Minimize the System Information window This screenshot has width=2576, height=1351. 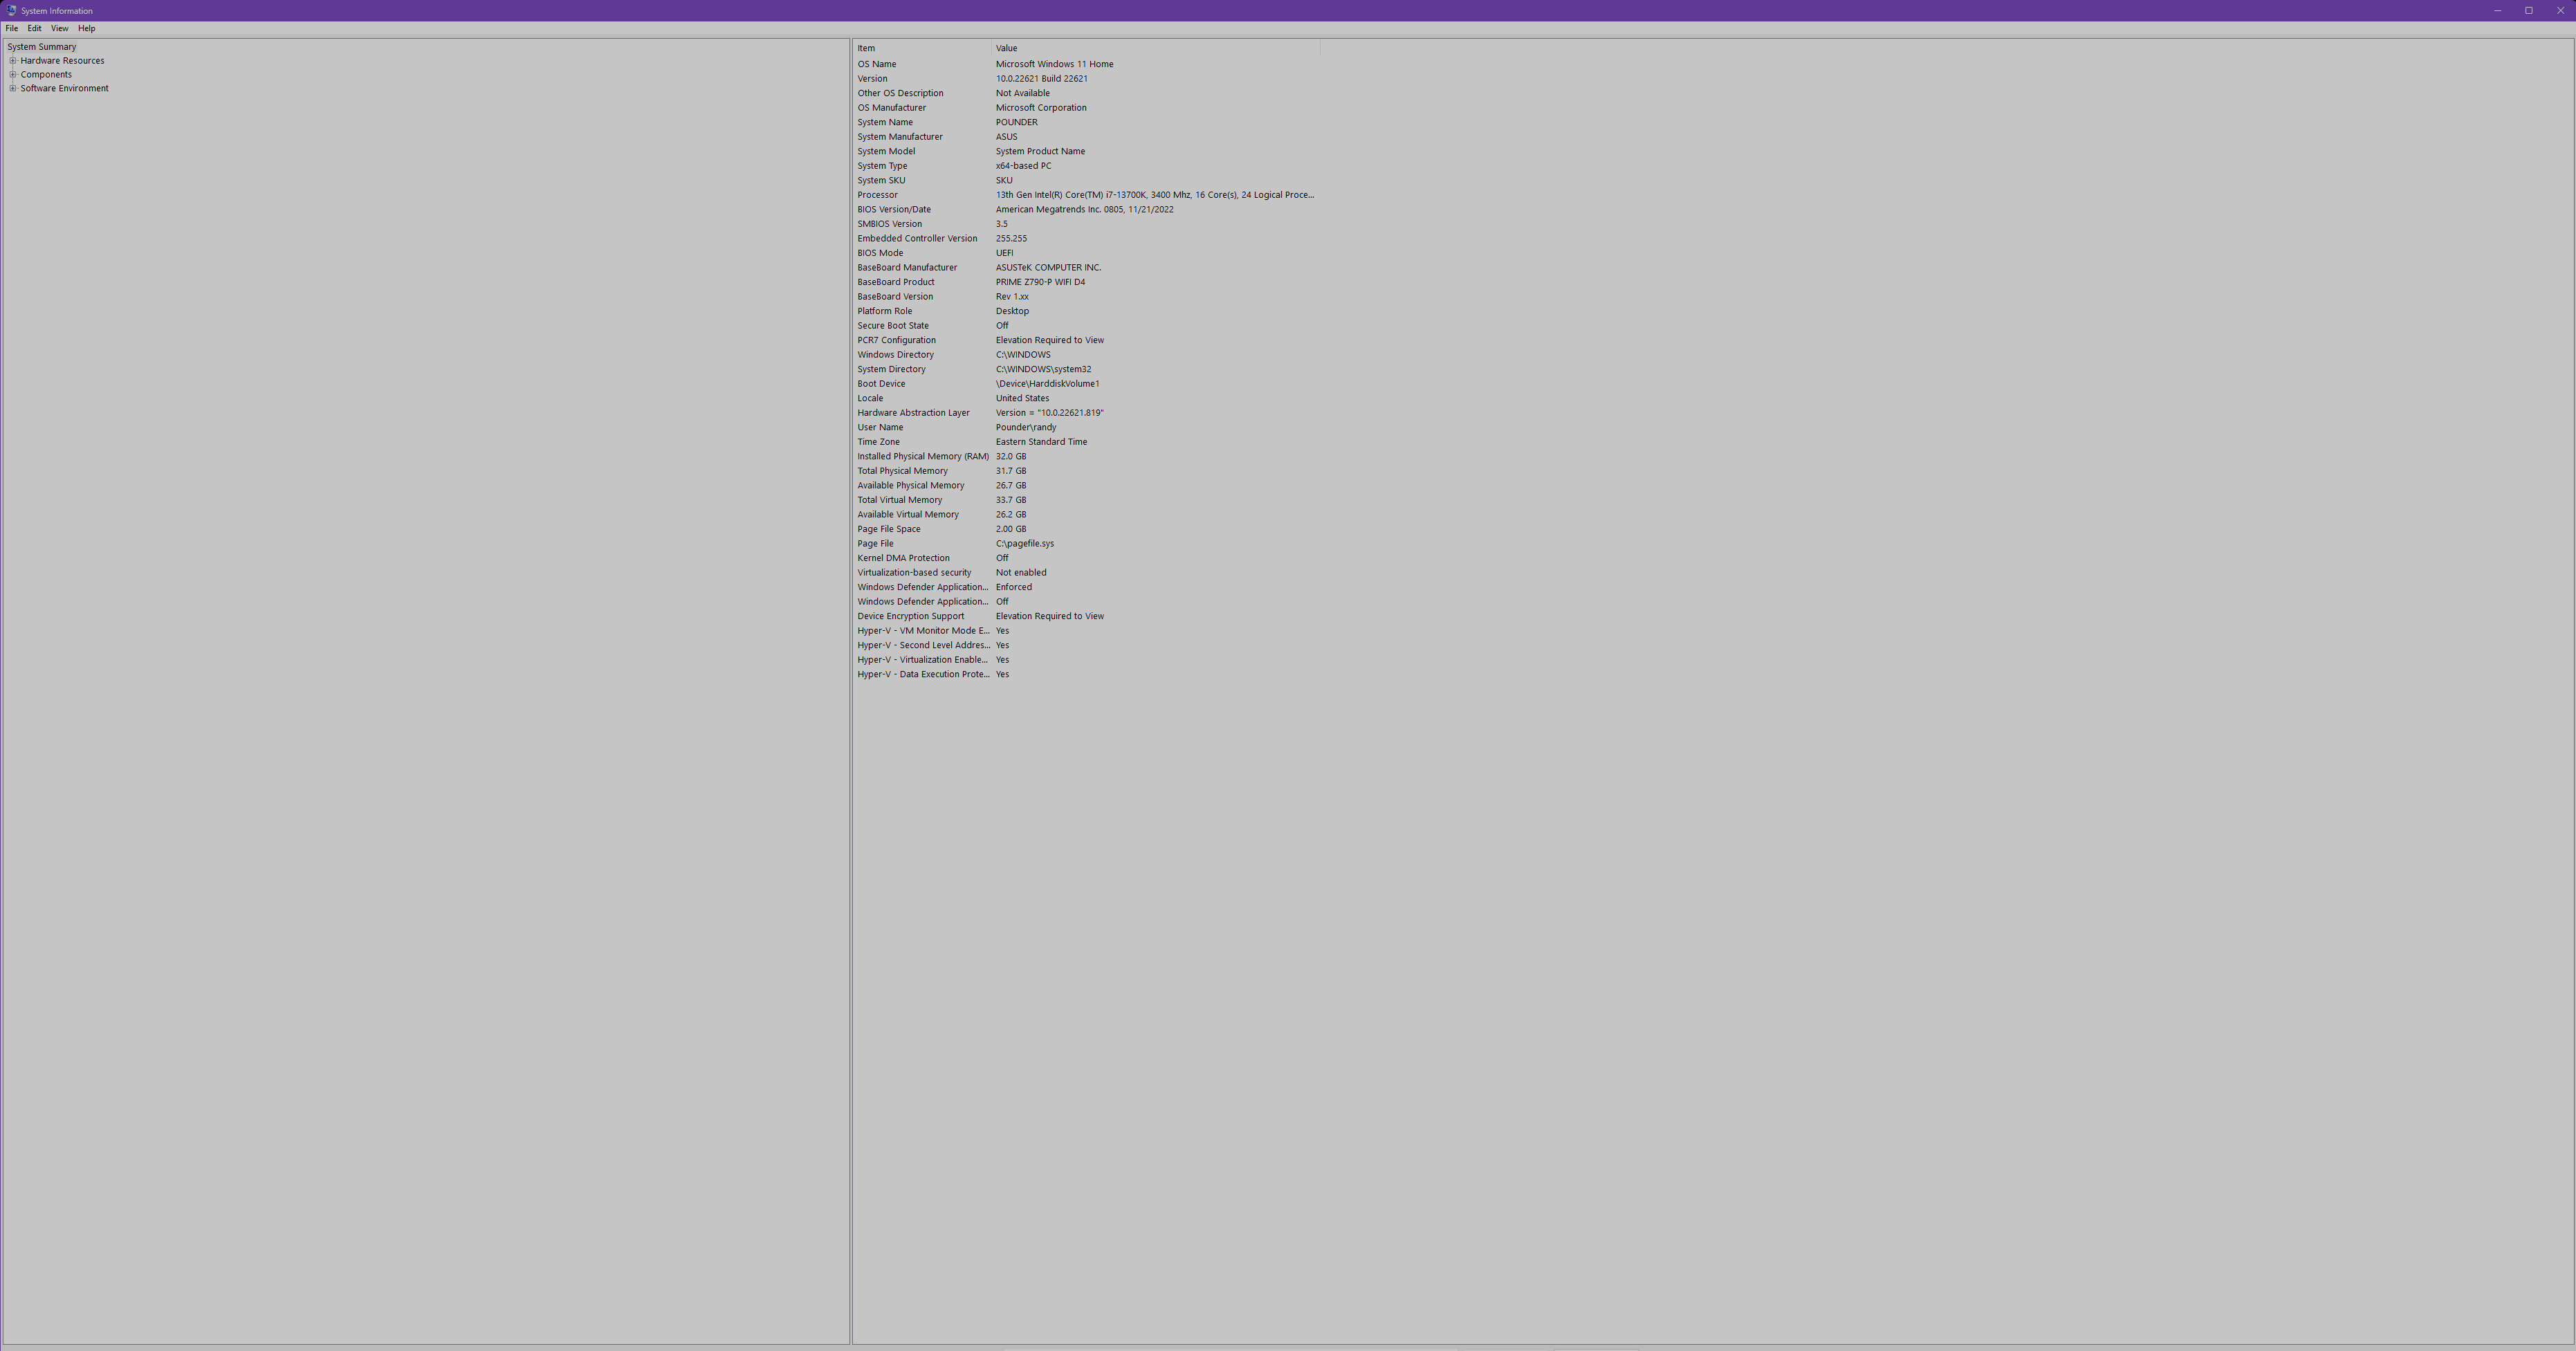(2497, 10)
